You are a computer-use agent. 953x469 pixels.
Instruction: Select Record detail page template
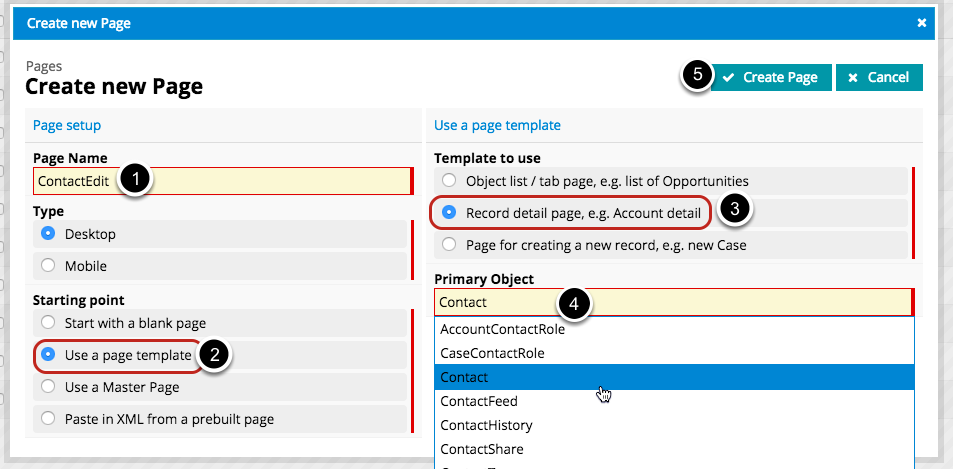point(449,212)
